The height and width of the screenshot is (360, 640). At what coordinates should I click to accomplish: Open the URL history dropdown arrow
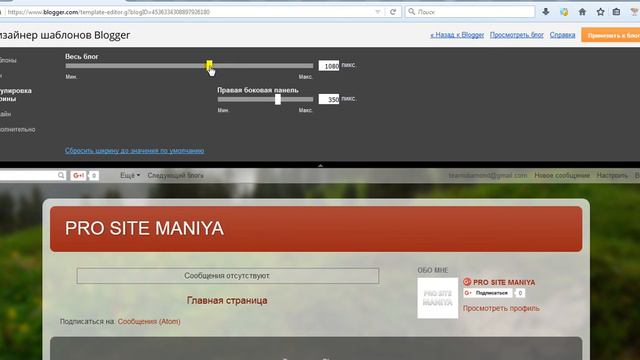pyautogui.click(x=378, y=12)
